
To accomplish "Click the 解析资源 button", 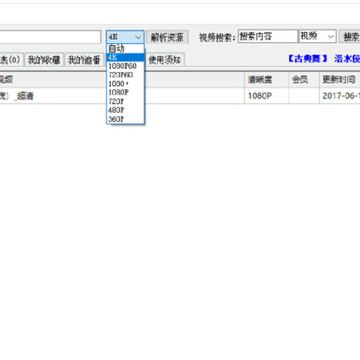I will (167, 37).
